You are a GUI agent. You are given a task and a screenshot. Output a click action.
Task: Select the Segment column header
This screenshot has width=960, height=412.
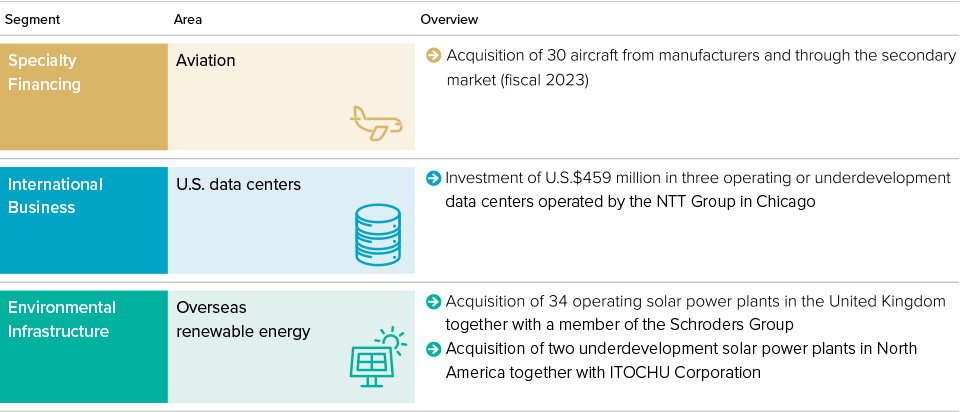(x=32, y=20)
